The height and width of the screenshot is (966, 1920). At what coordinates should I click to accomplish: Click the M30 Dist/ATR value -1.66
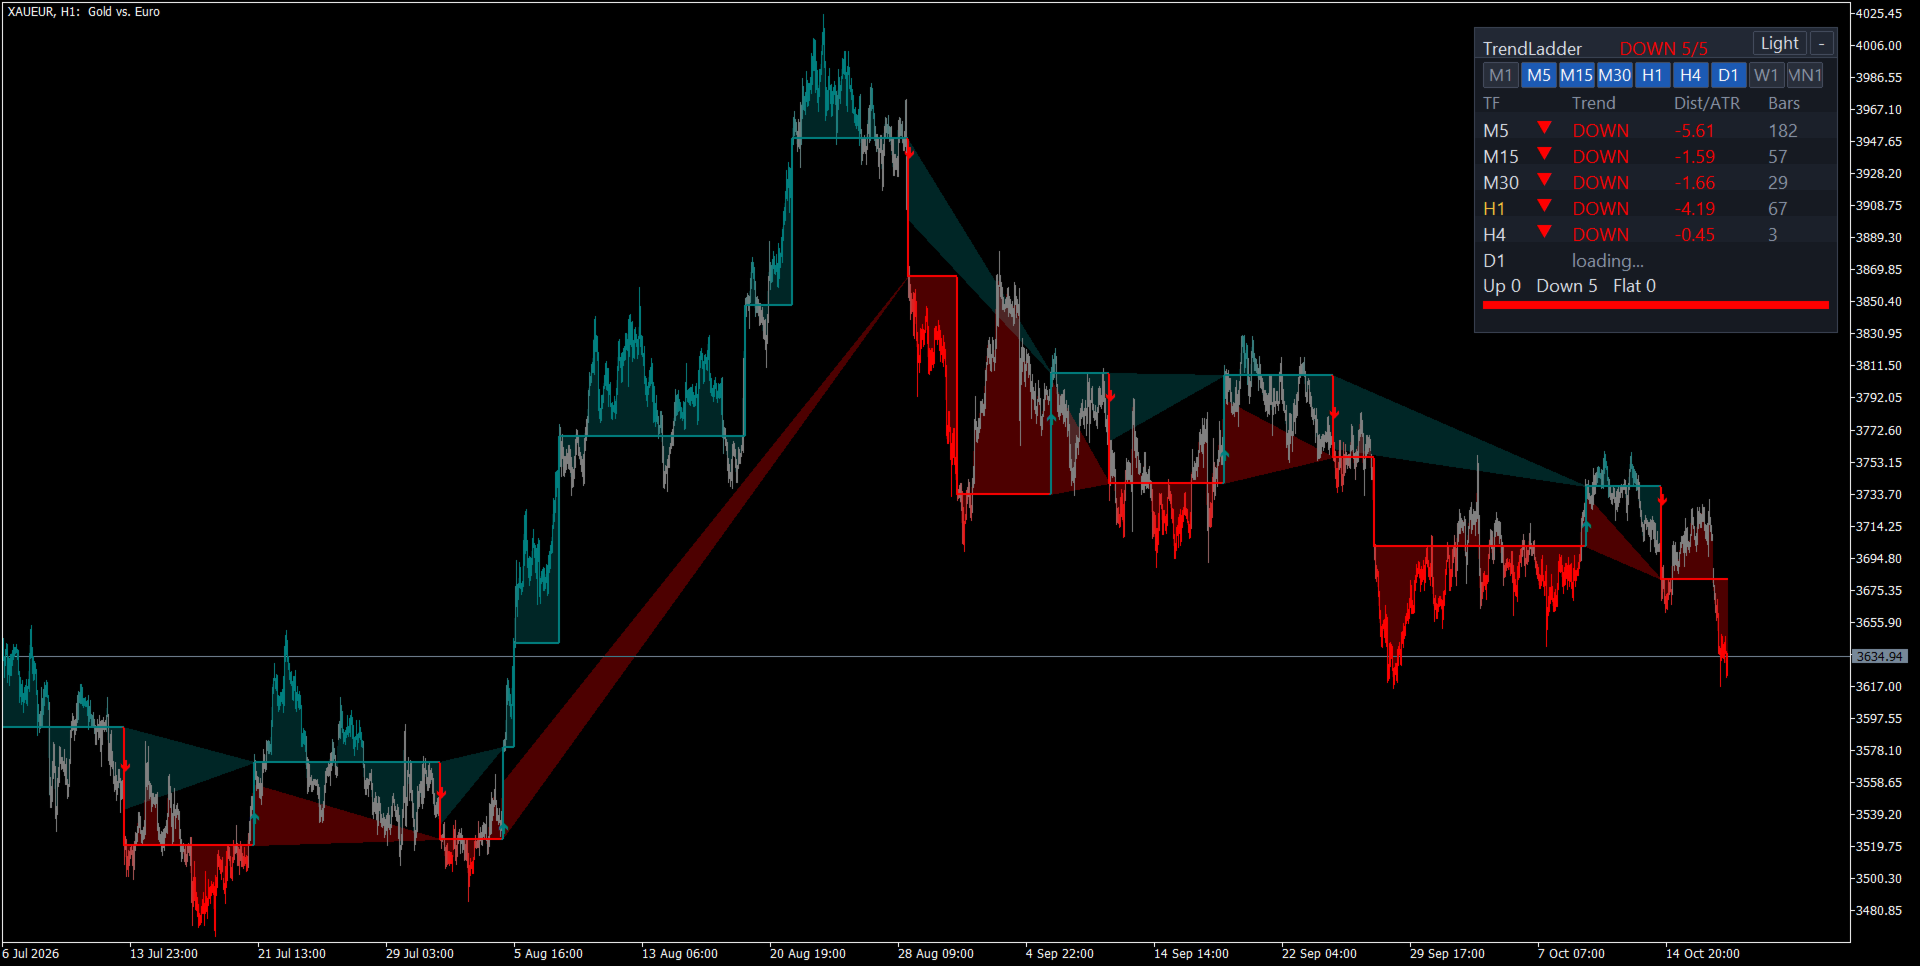coord(1695,183)
